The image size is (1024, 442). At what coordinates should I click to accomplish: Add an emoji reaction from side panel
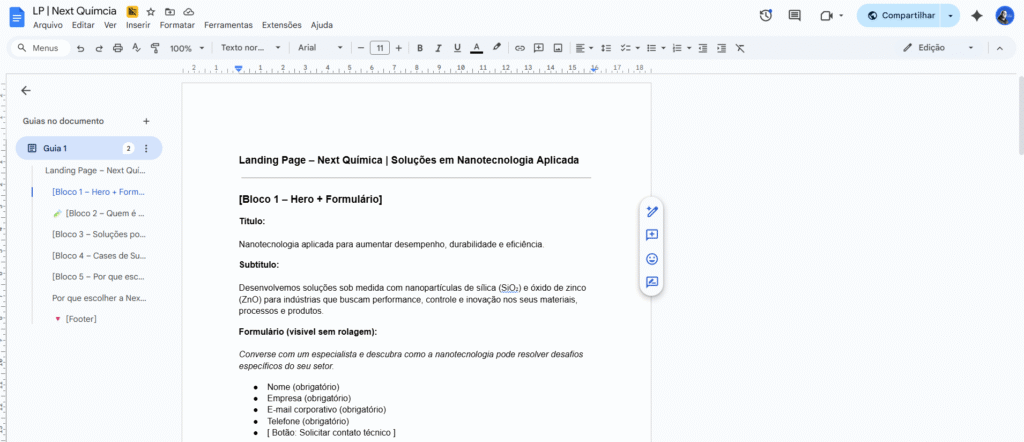[652, 259]
